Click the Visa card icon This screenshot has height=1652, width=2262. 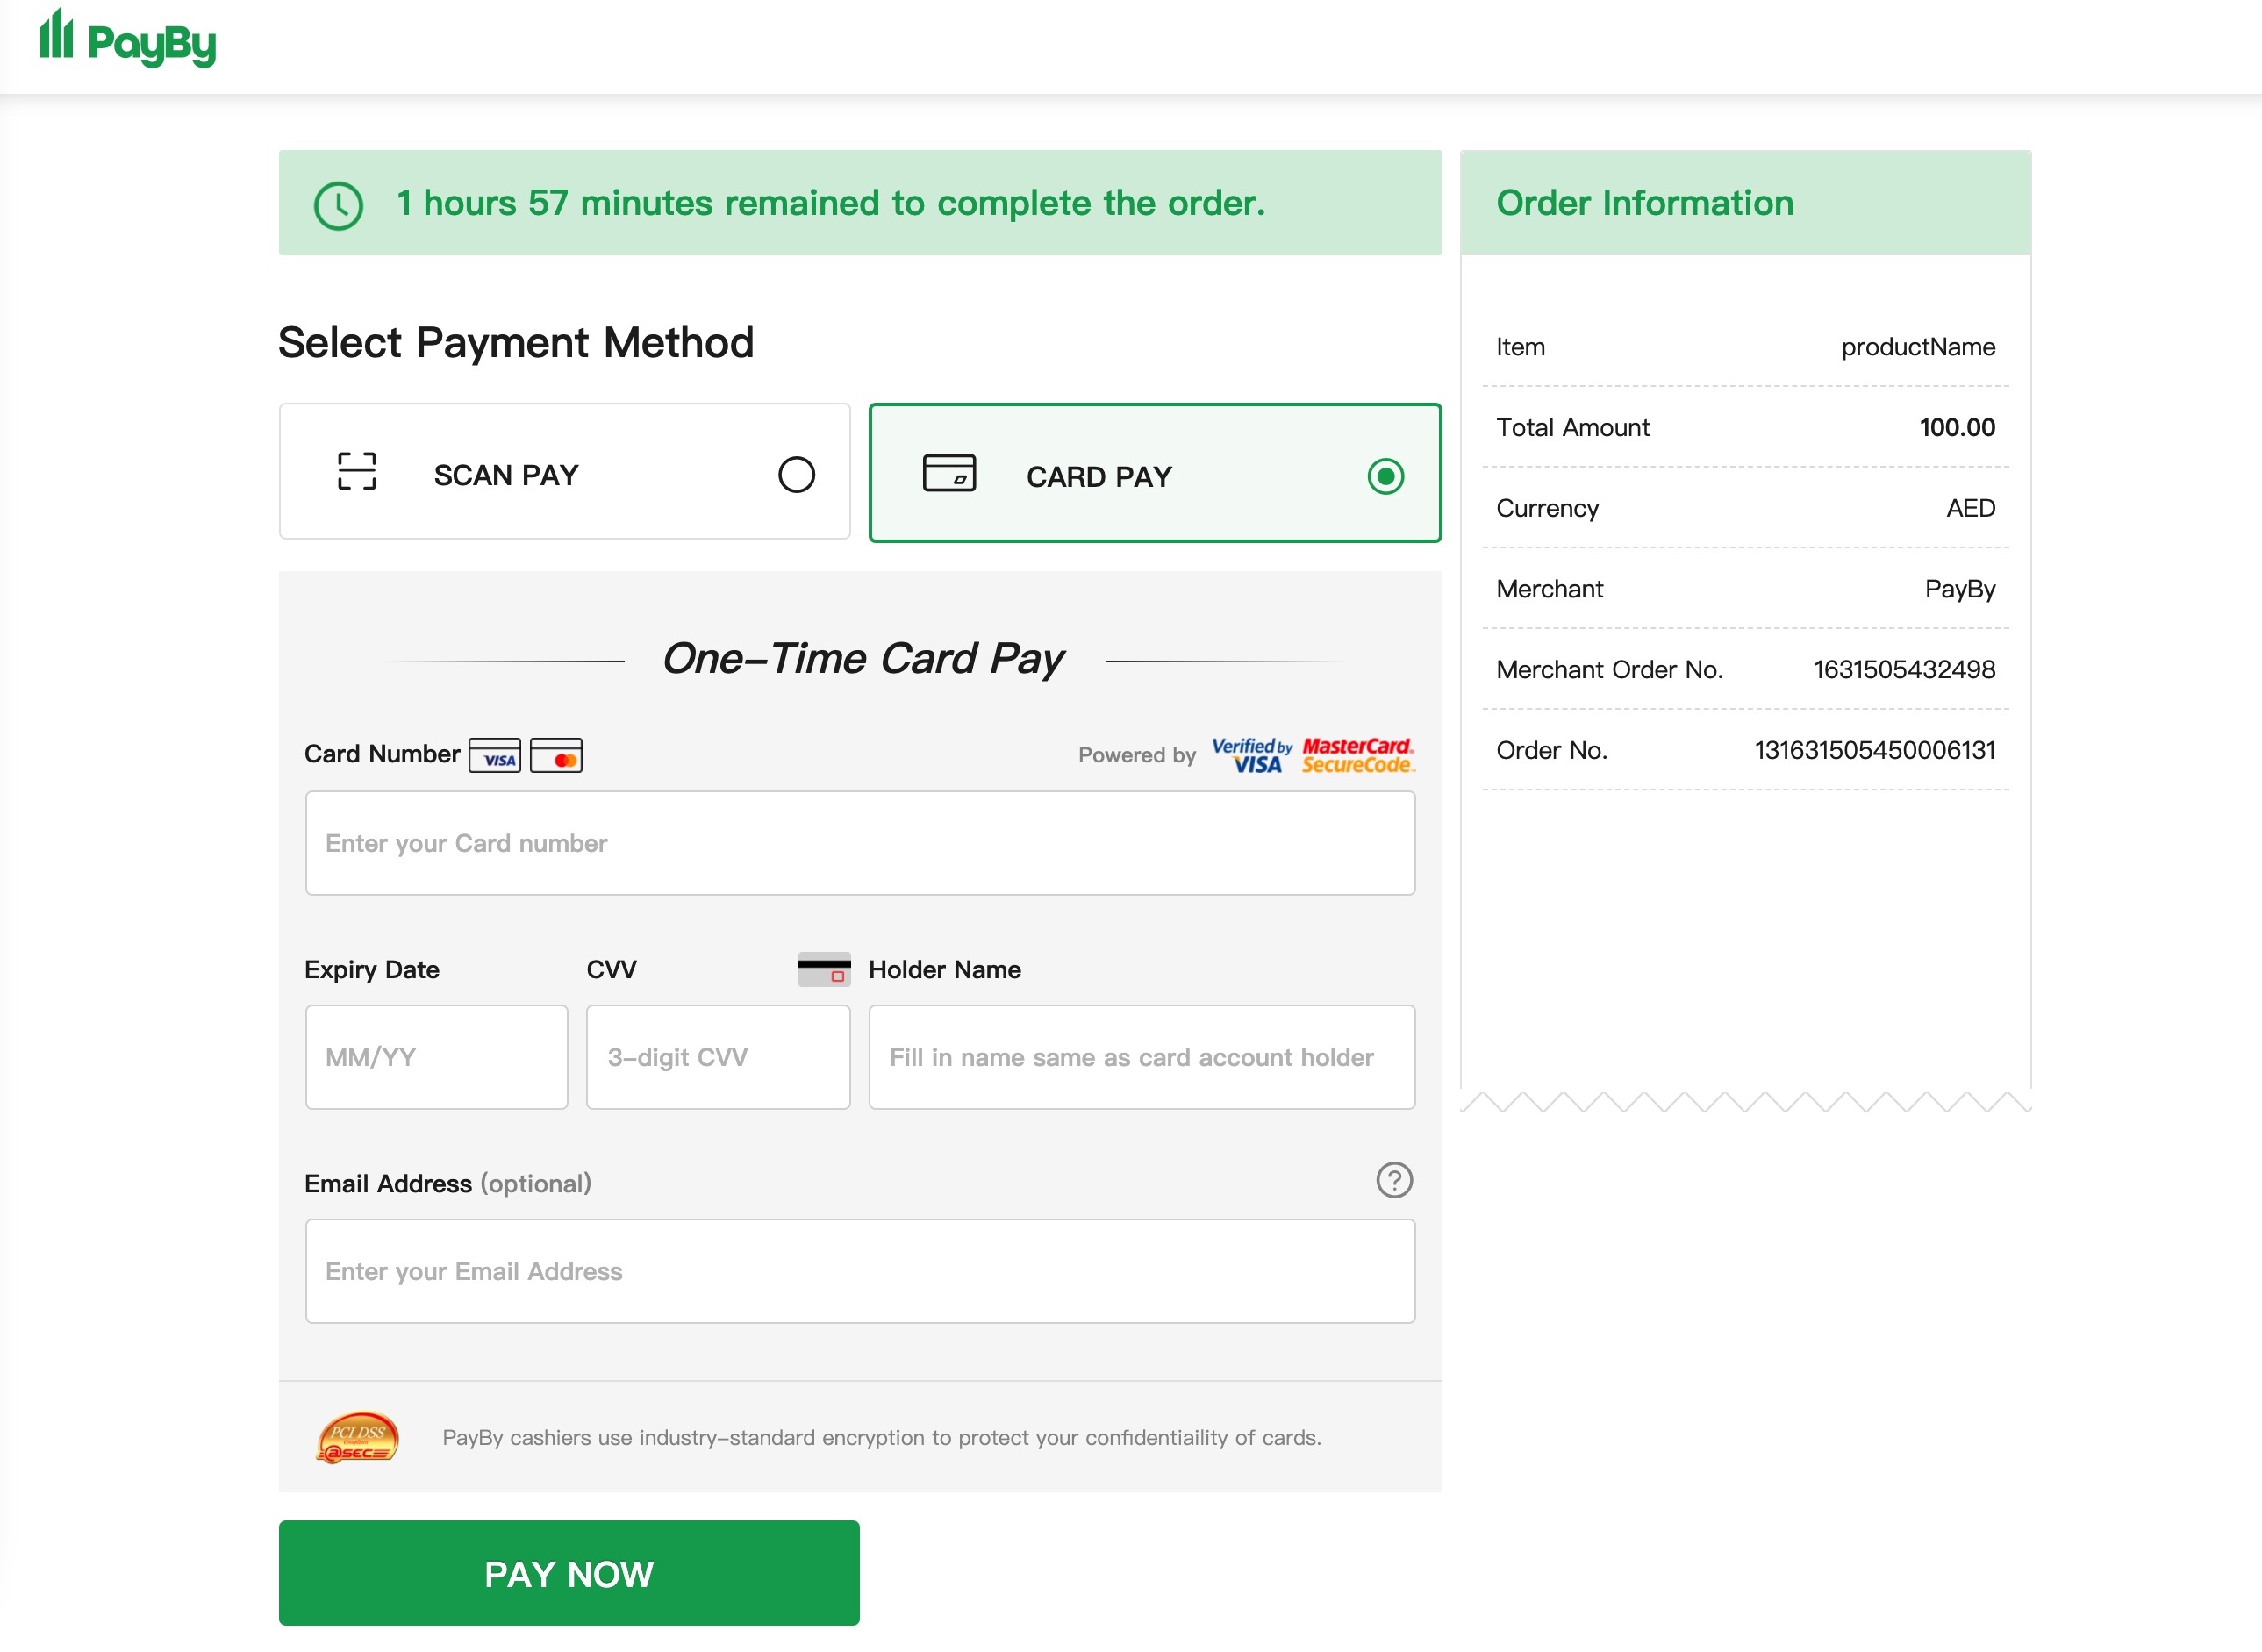coord(495,756)
